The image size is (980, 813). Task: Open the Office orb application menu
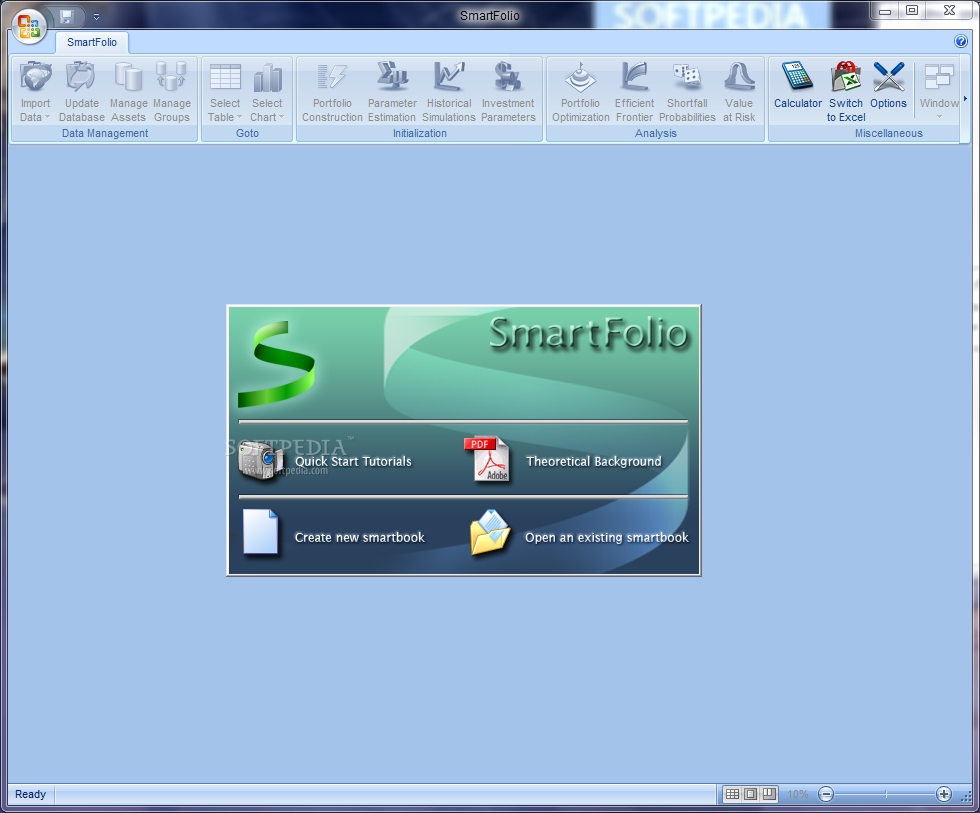tap(29, 27)
